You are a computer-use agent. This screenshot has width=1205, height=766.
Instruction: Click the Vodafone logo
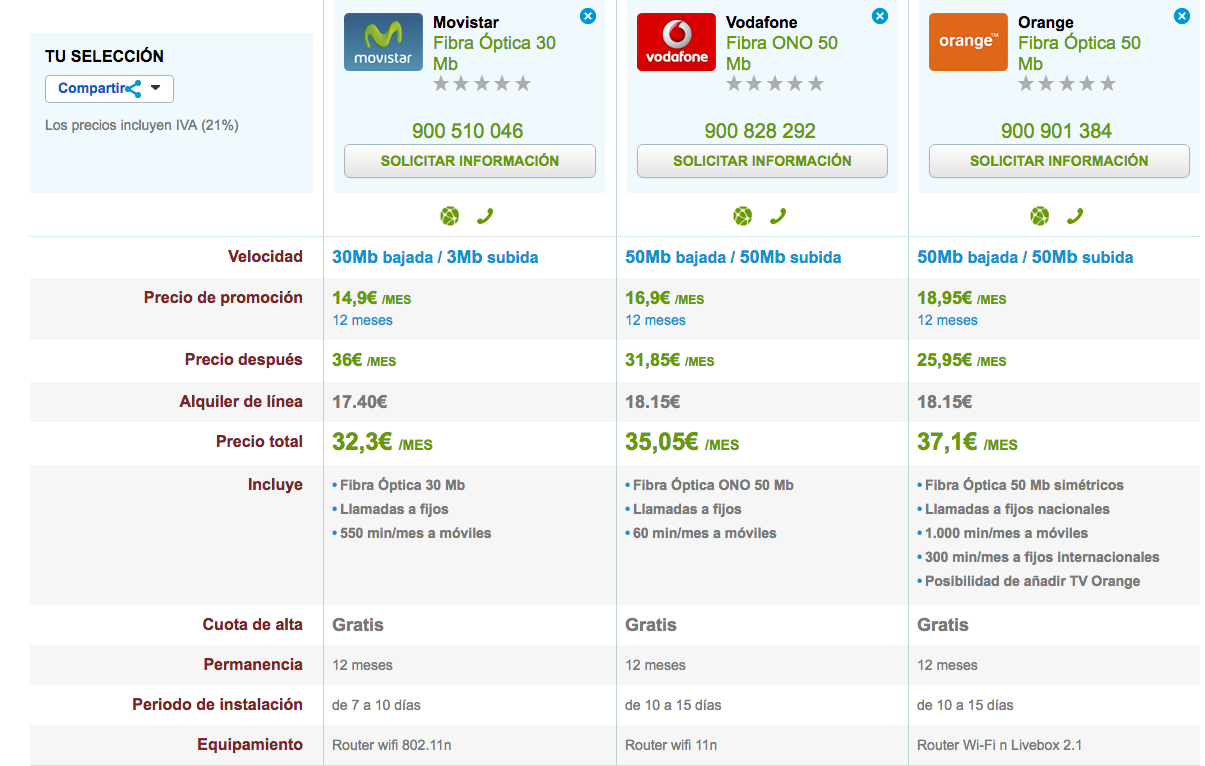coord(677,42)
